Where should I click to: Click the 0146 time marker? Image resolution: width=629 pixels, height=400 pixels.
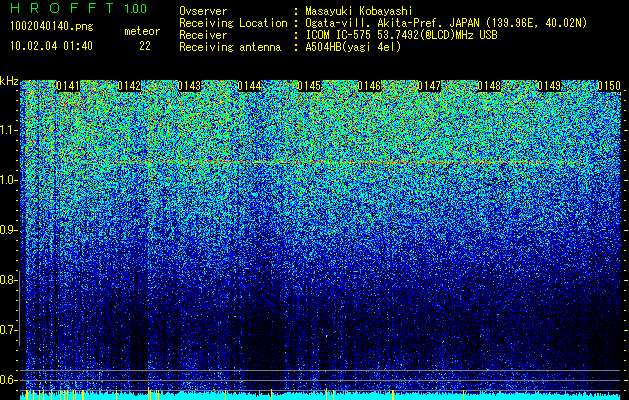[369, 86]
